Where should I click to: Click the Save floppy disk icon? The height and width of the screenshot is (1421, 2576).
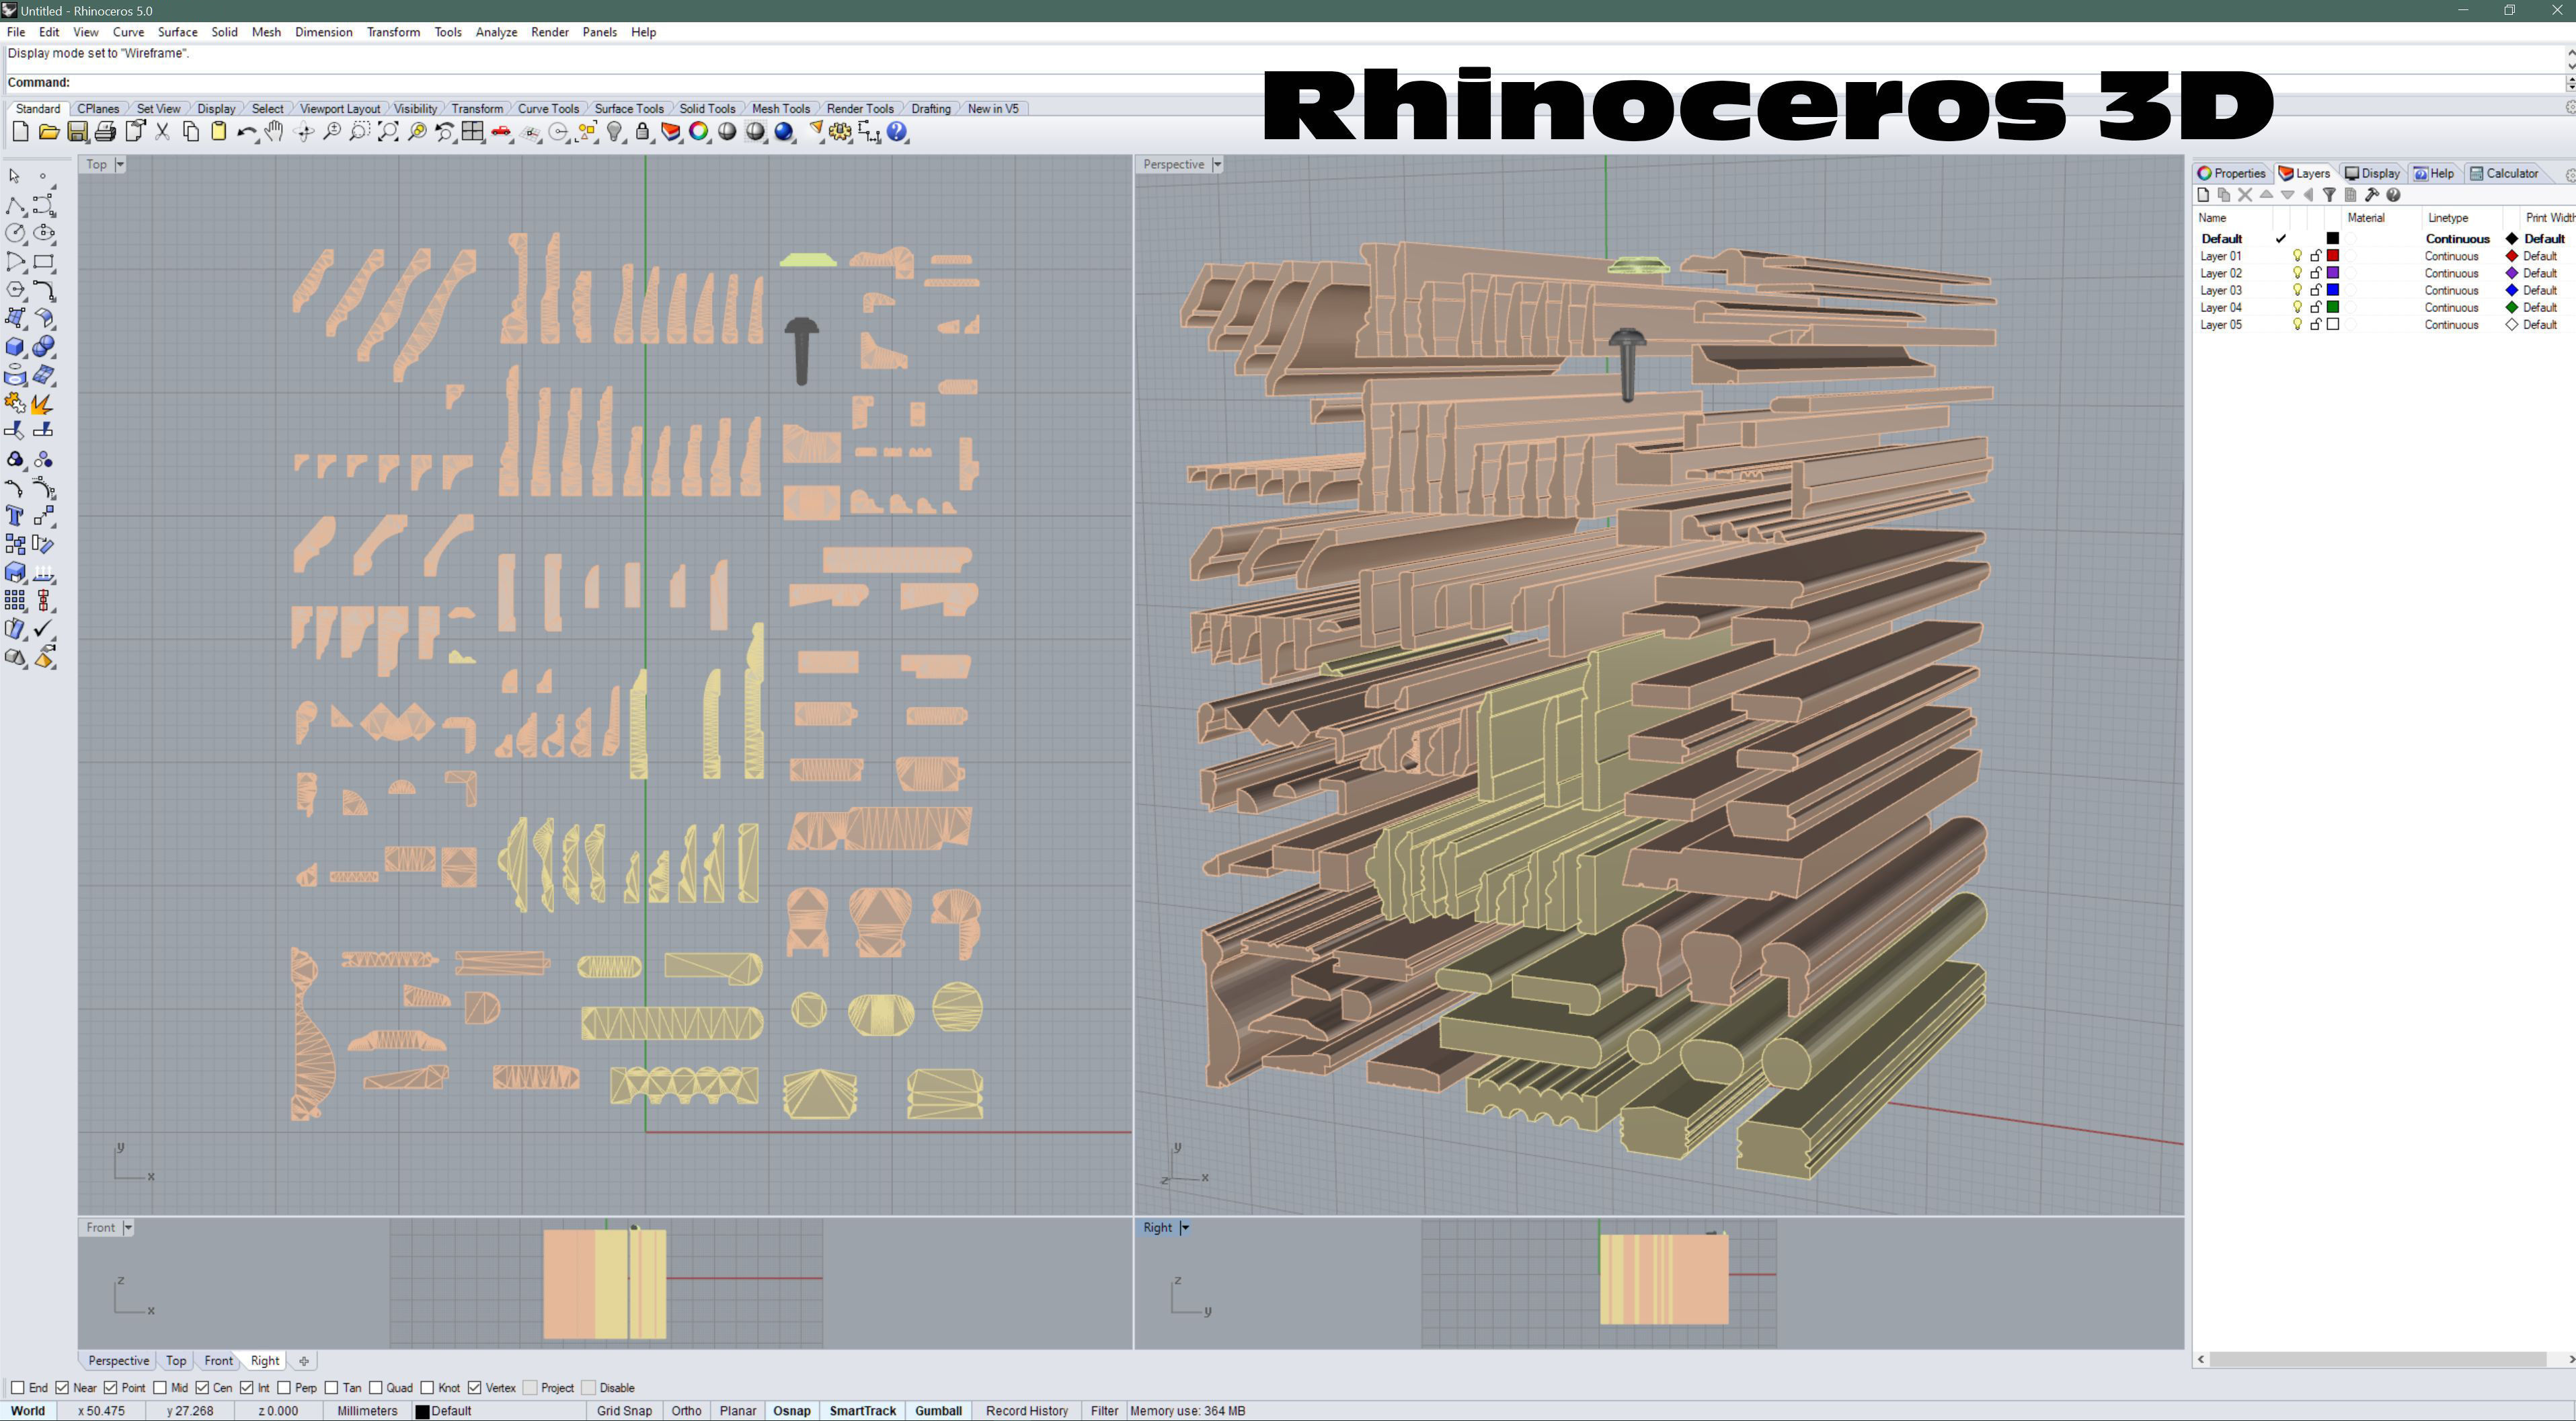coord(77,132)
